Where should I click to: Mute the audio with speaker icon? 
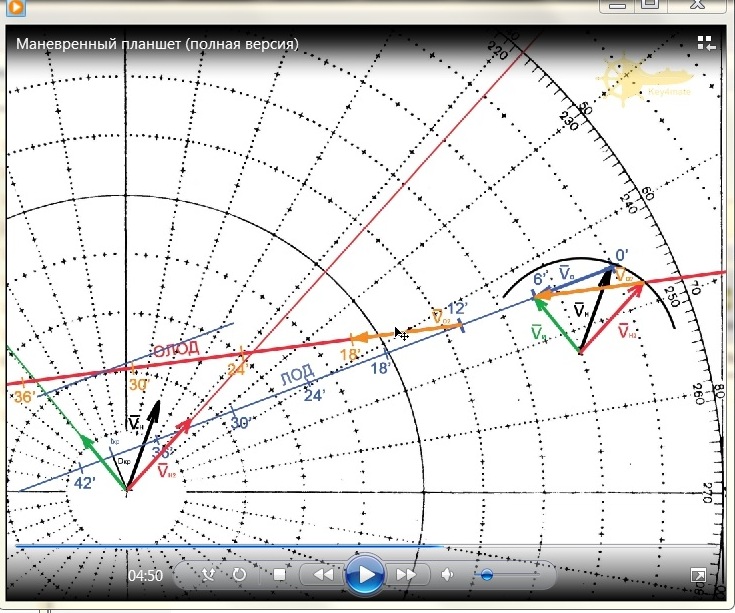[447, 575]
